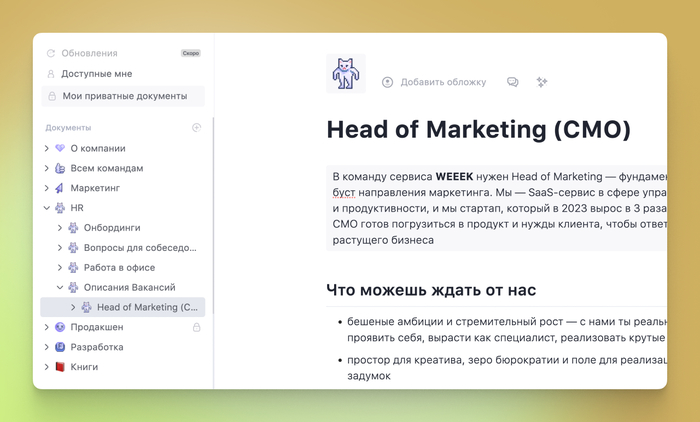Click the AI sparkles icon
The image size is (700, 422).
542,82
